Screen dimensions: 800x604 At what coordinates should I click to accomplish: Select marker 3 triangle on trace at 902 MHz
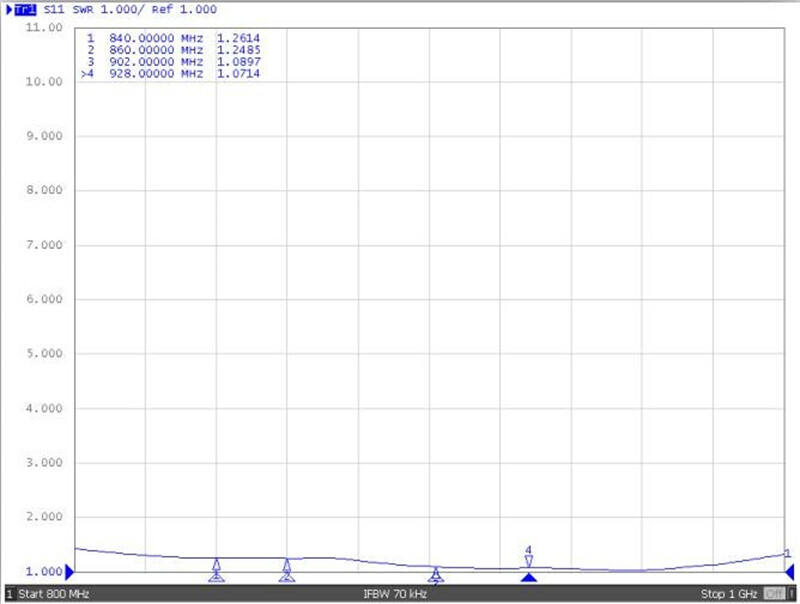click(x=435, y=572)
